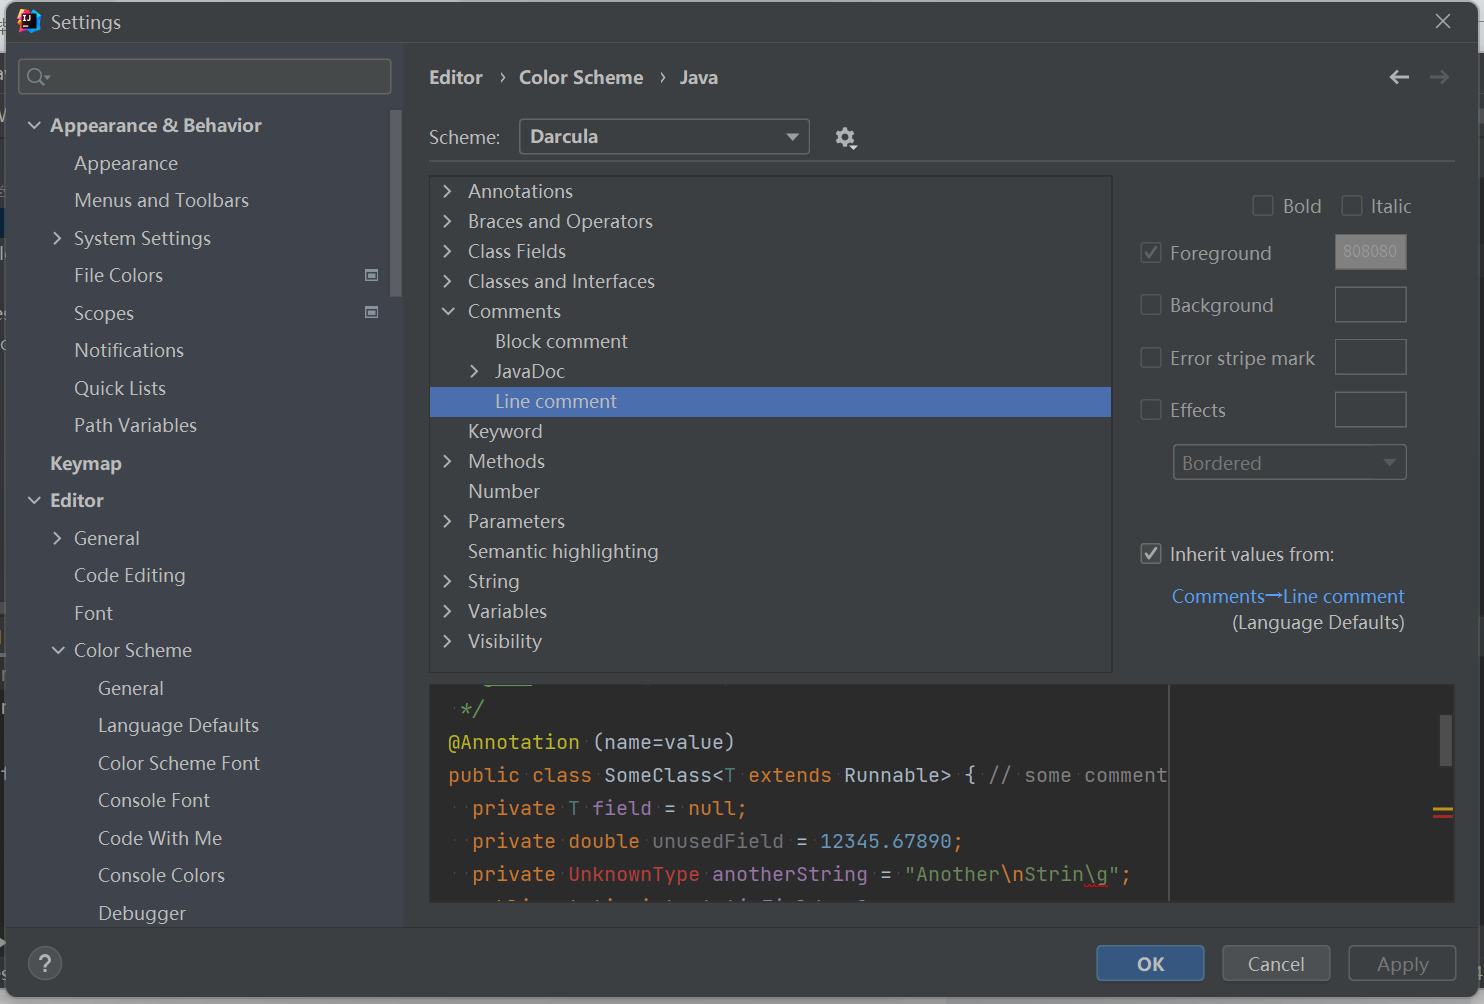Click the Foreground color swatch 808080
The height and width of the screenshot is (1004, 1484).
click(x=1370, y=252)
